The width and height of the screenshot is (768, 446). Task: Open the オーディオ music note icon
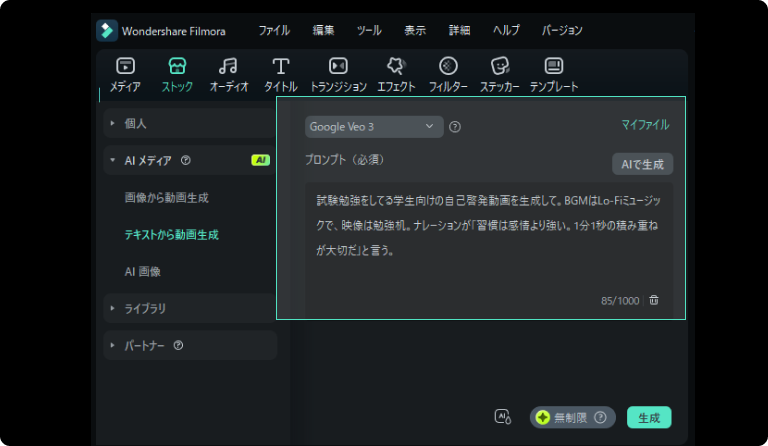[228, 66]
